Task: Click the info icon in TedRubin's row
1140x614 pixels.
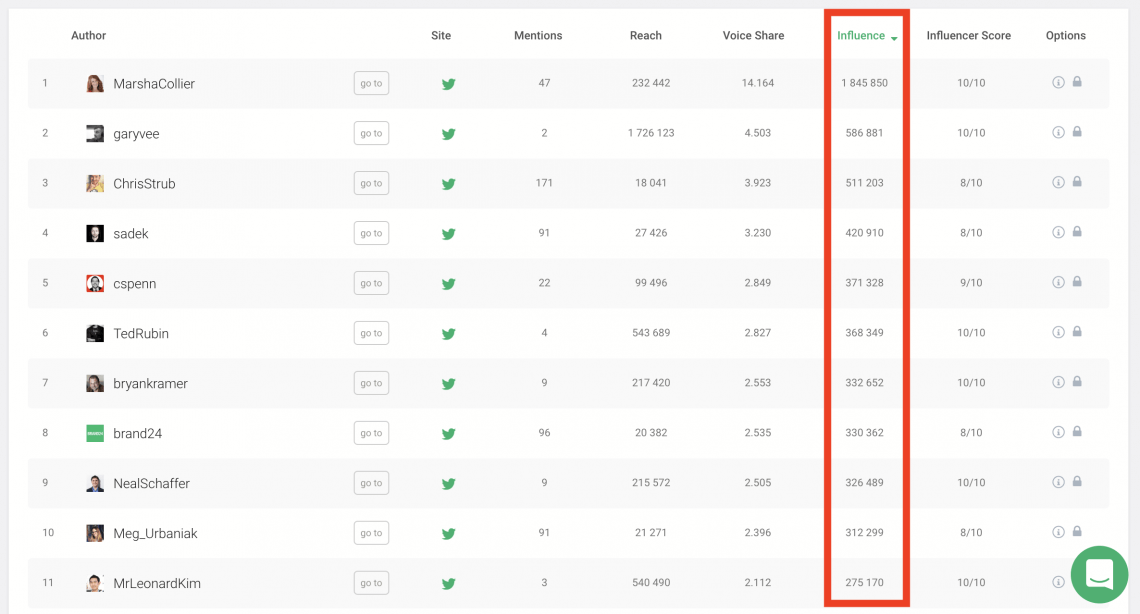Action: click(1059, 332)
